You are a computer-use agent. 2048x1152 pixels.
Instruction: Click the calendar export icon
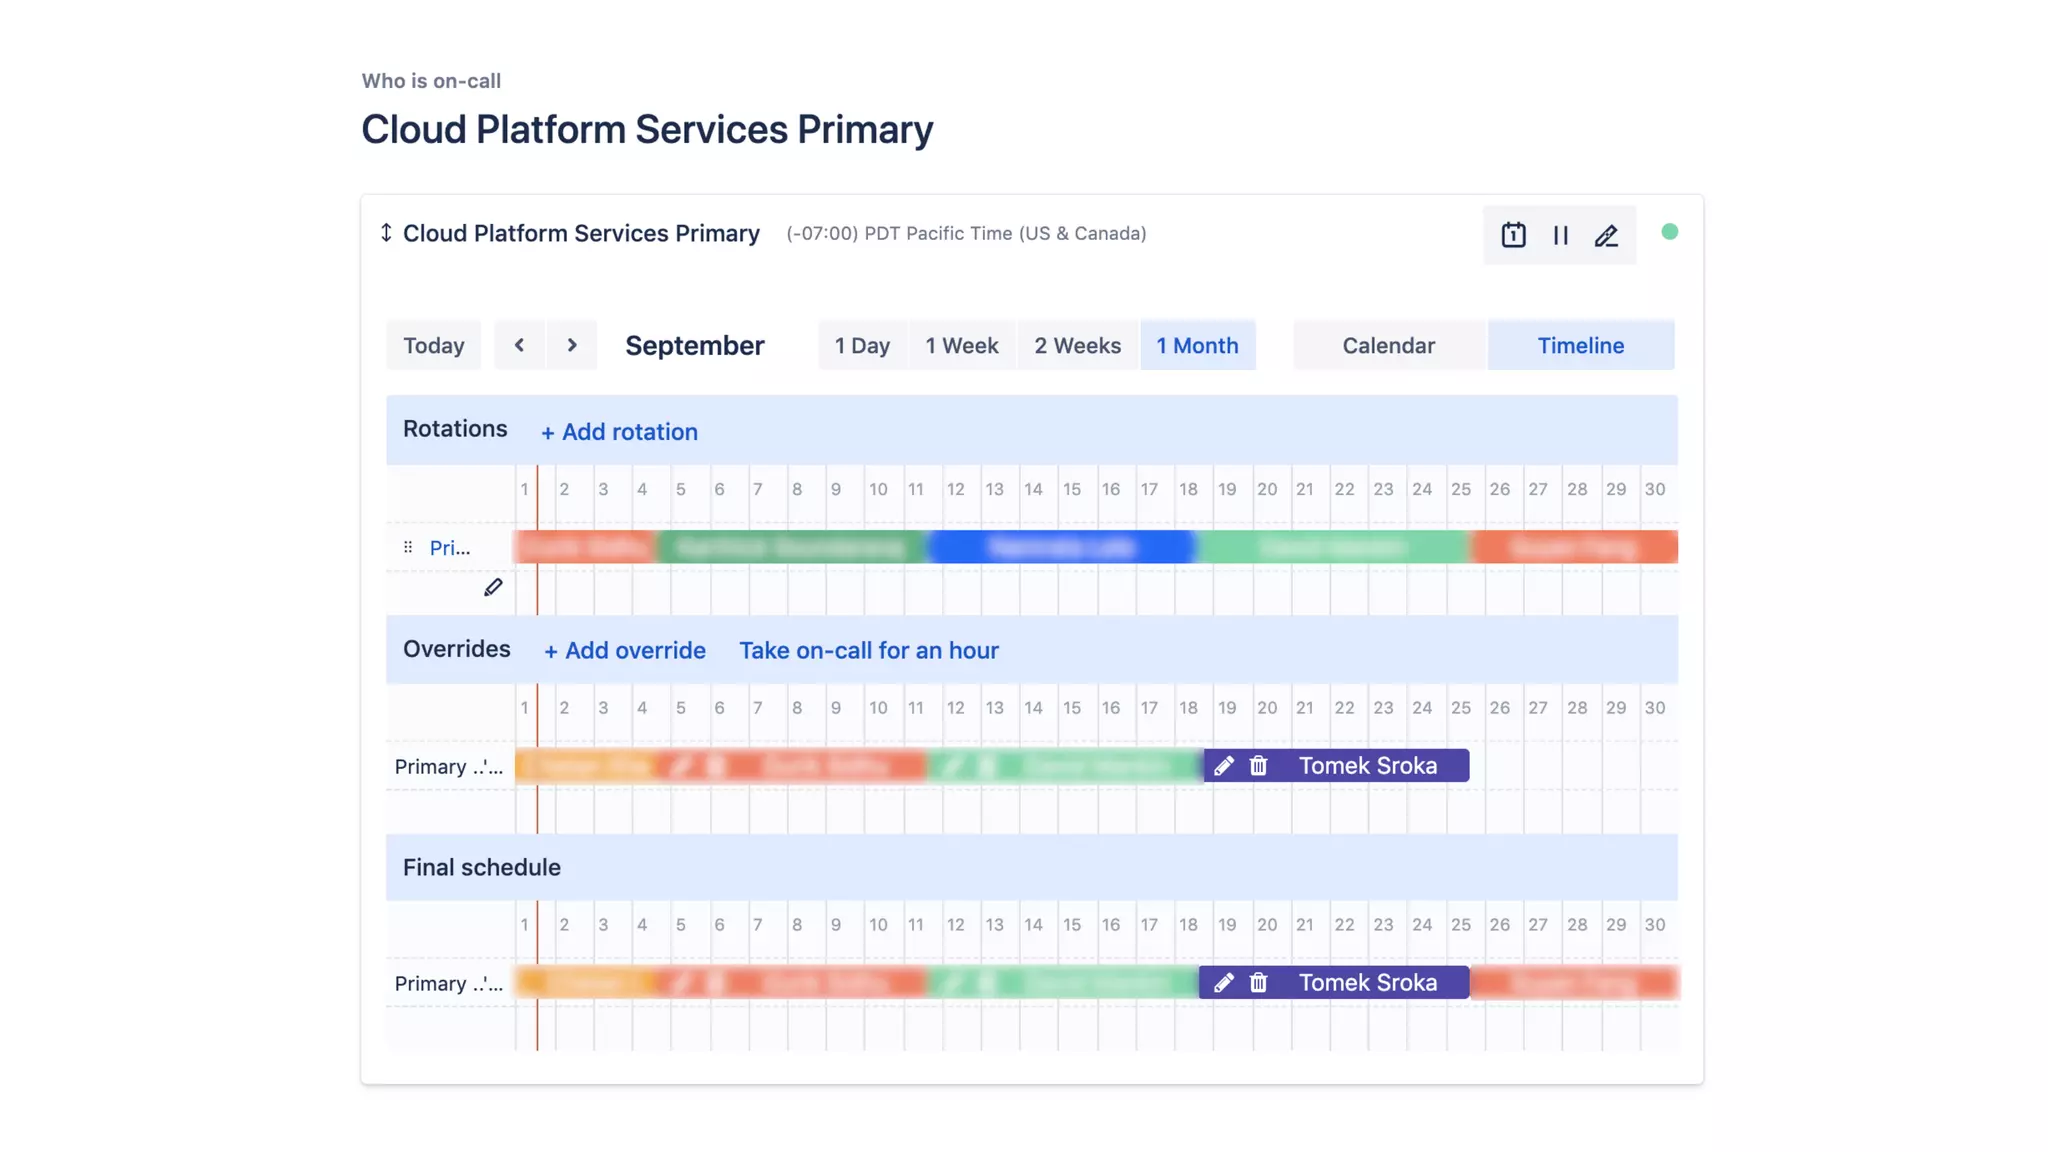[1513, 235]
